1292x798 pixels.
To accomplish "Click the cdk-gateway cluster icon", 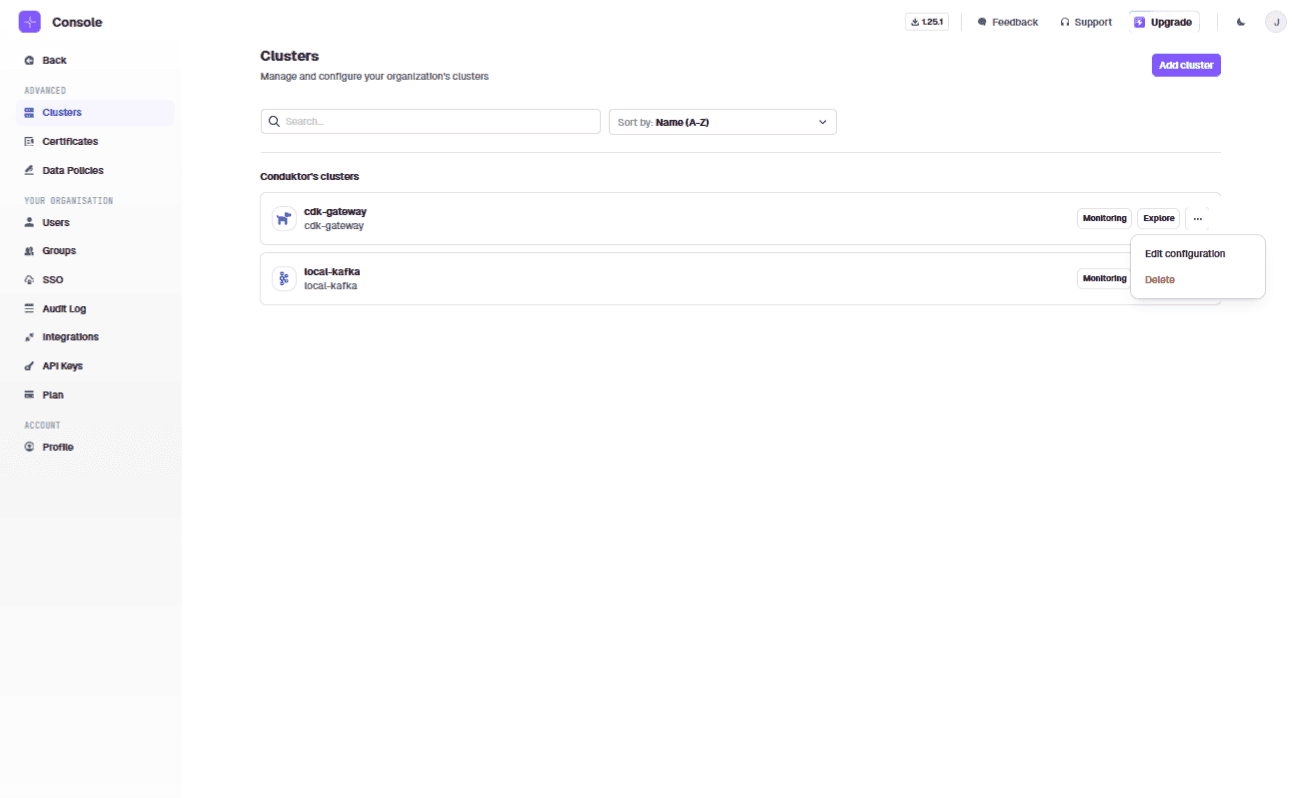I will [x=284, y=218].
